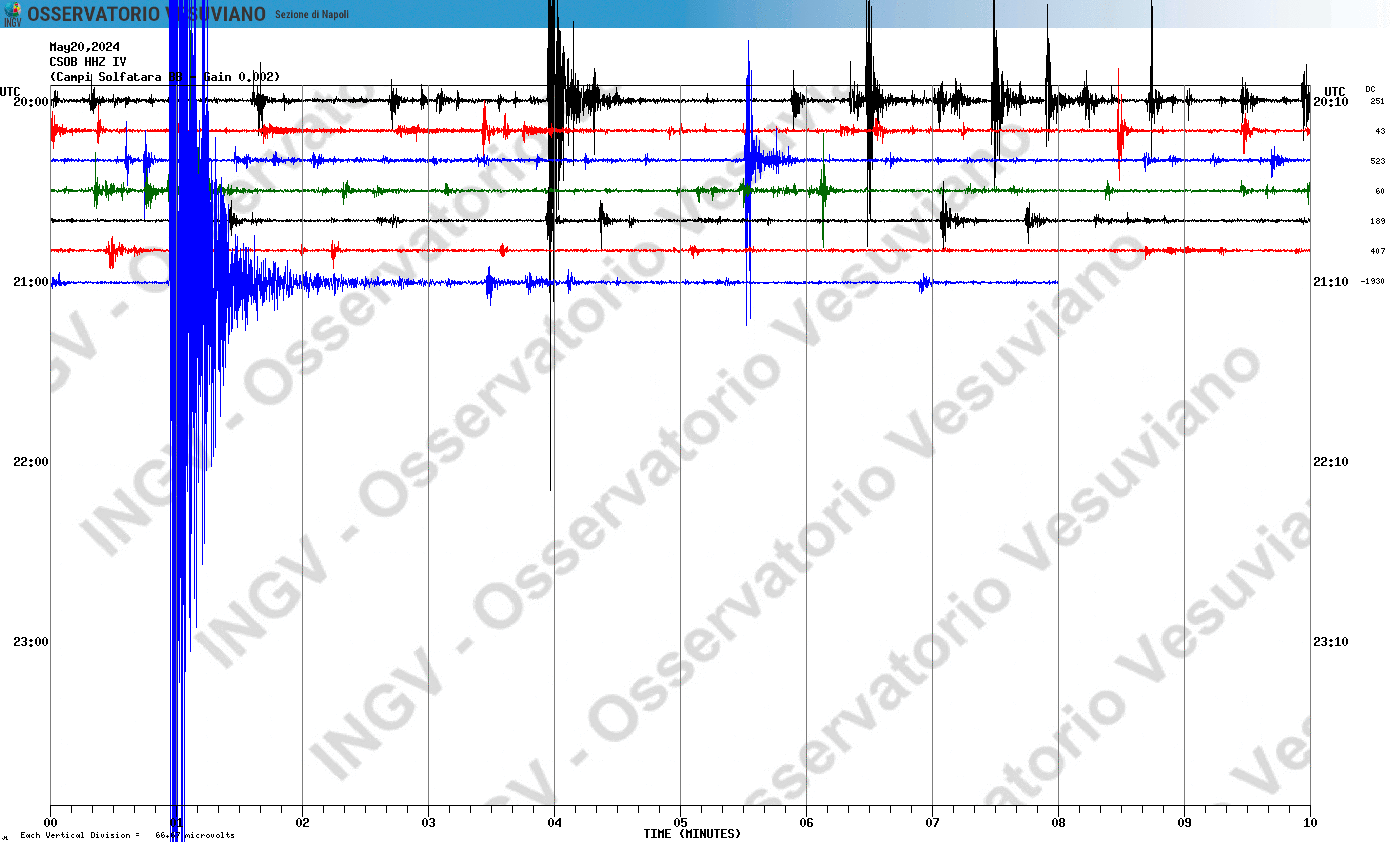Click the 21:10 end time label
This screenshot has width=1390, height=849.
click(1330, 282)
